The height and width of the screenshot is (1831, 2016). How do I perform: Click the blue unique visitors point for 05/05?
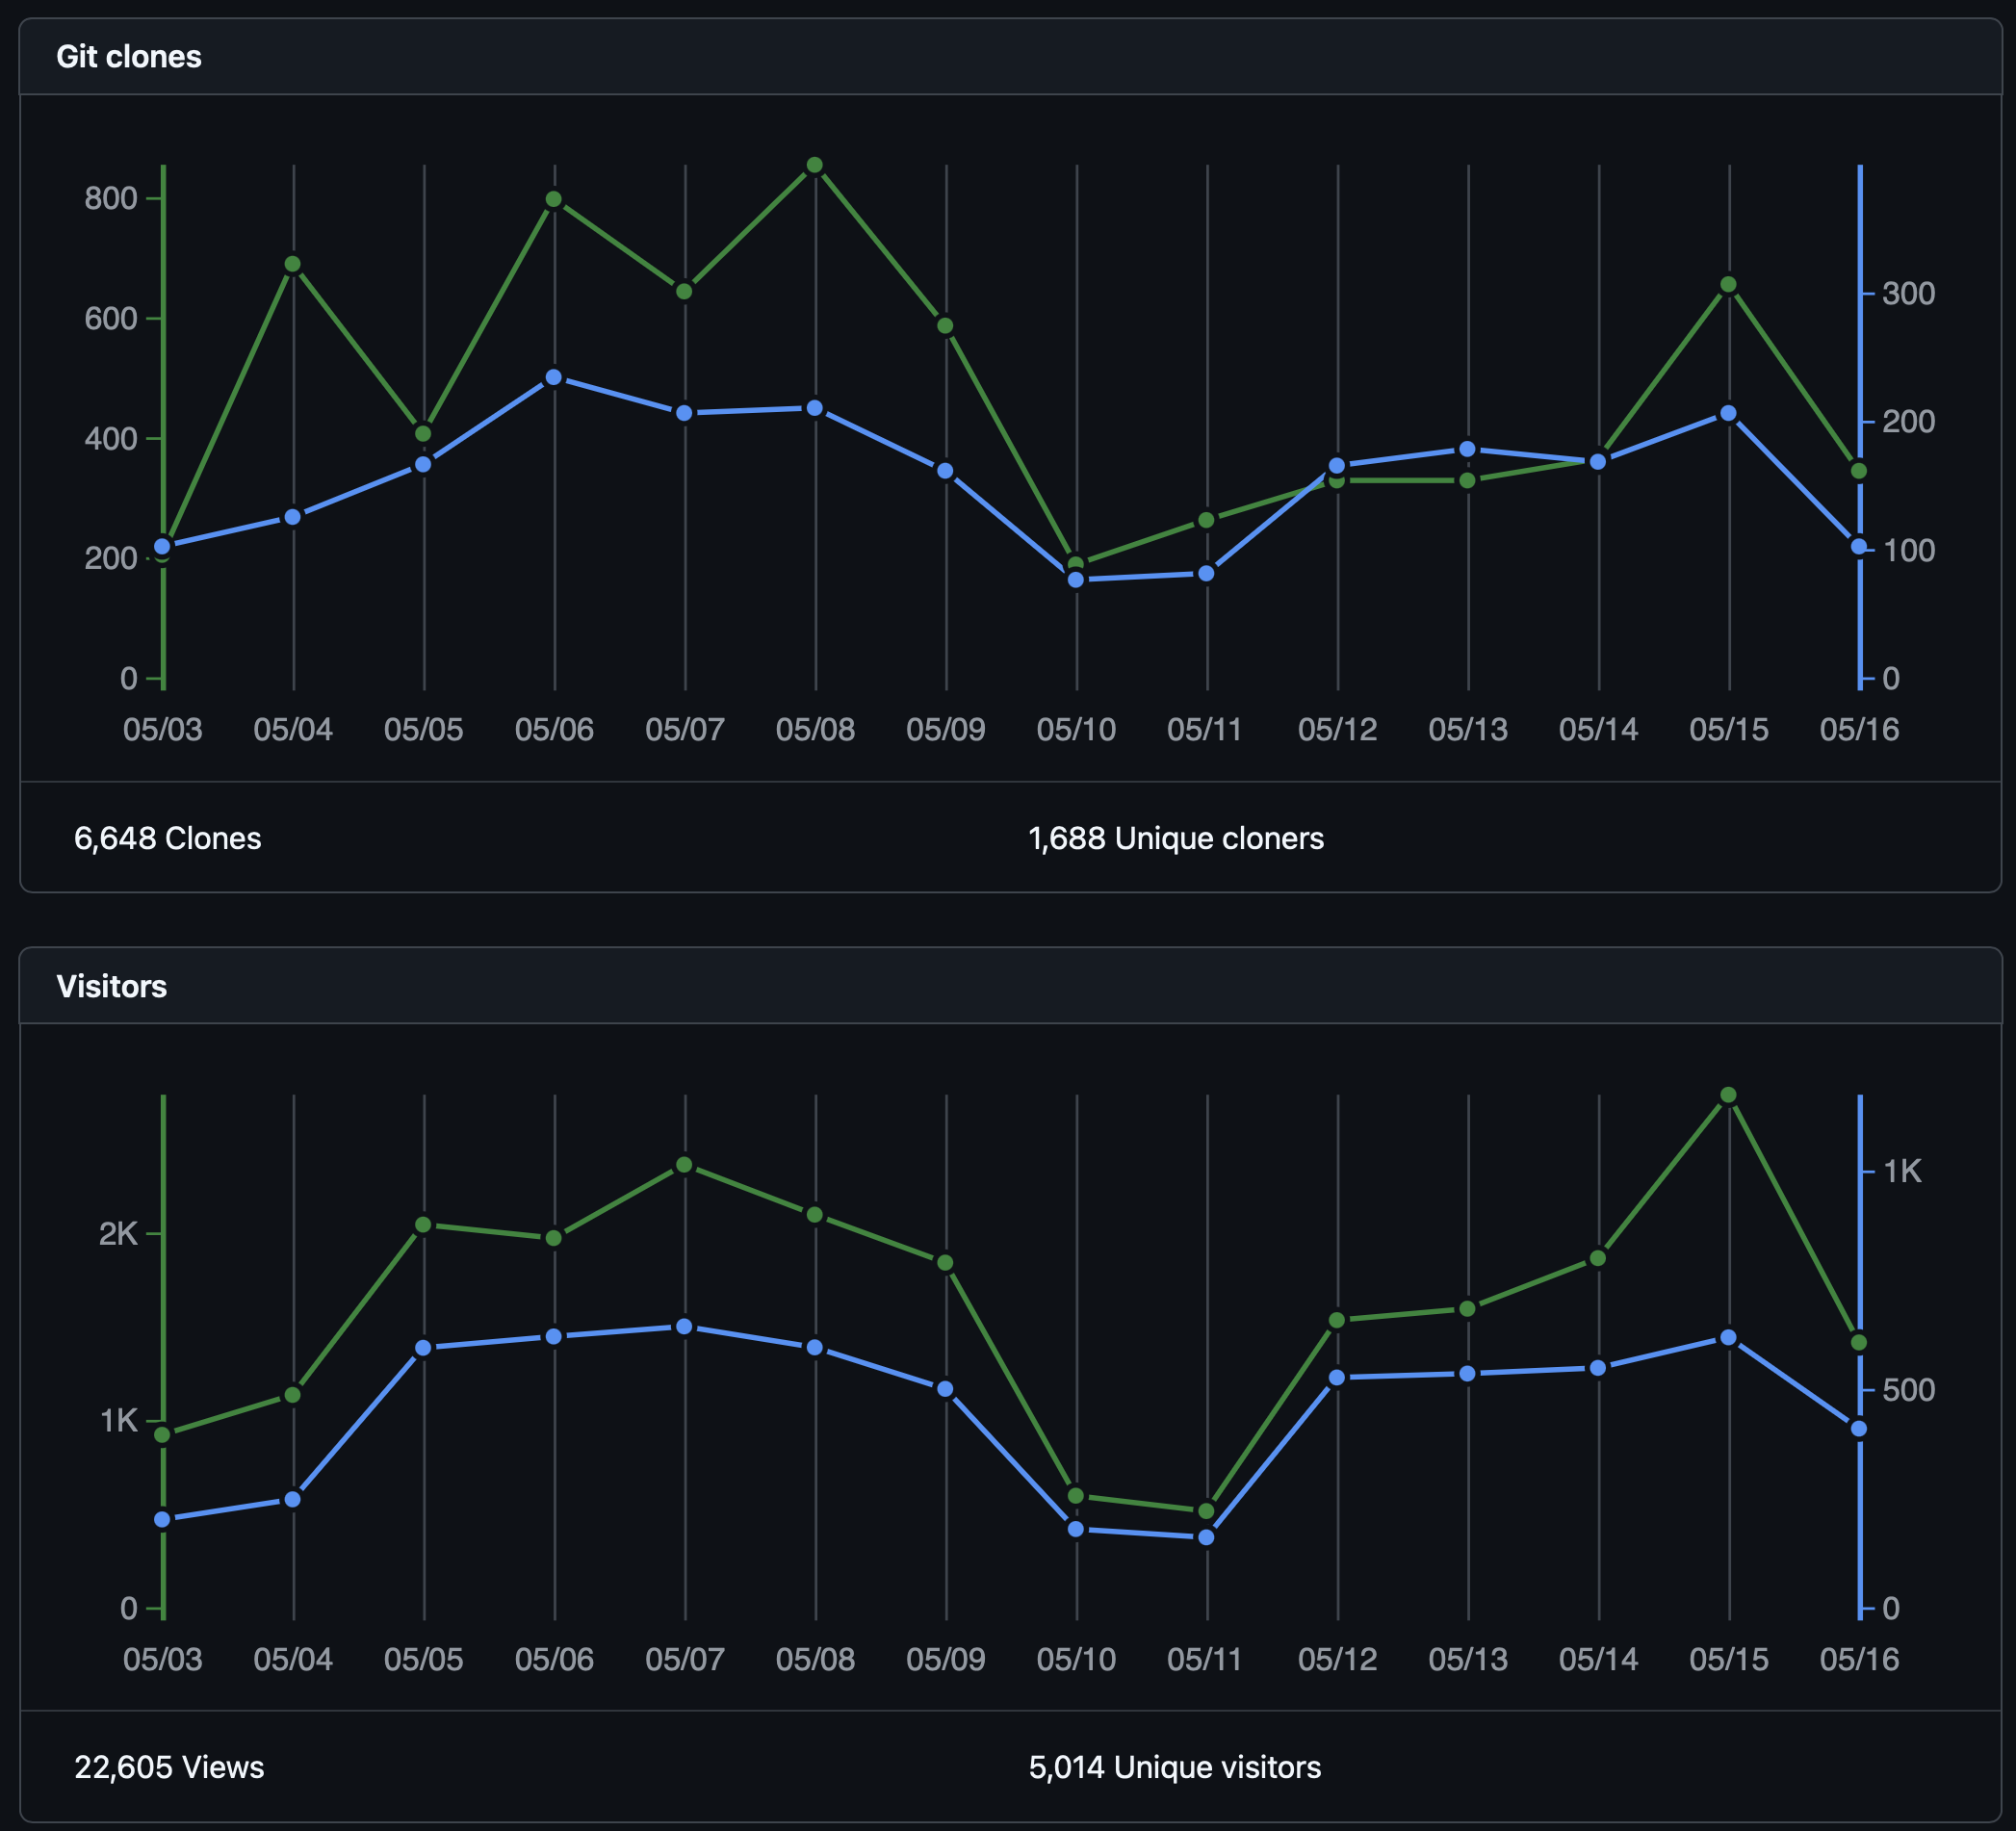423,1348
